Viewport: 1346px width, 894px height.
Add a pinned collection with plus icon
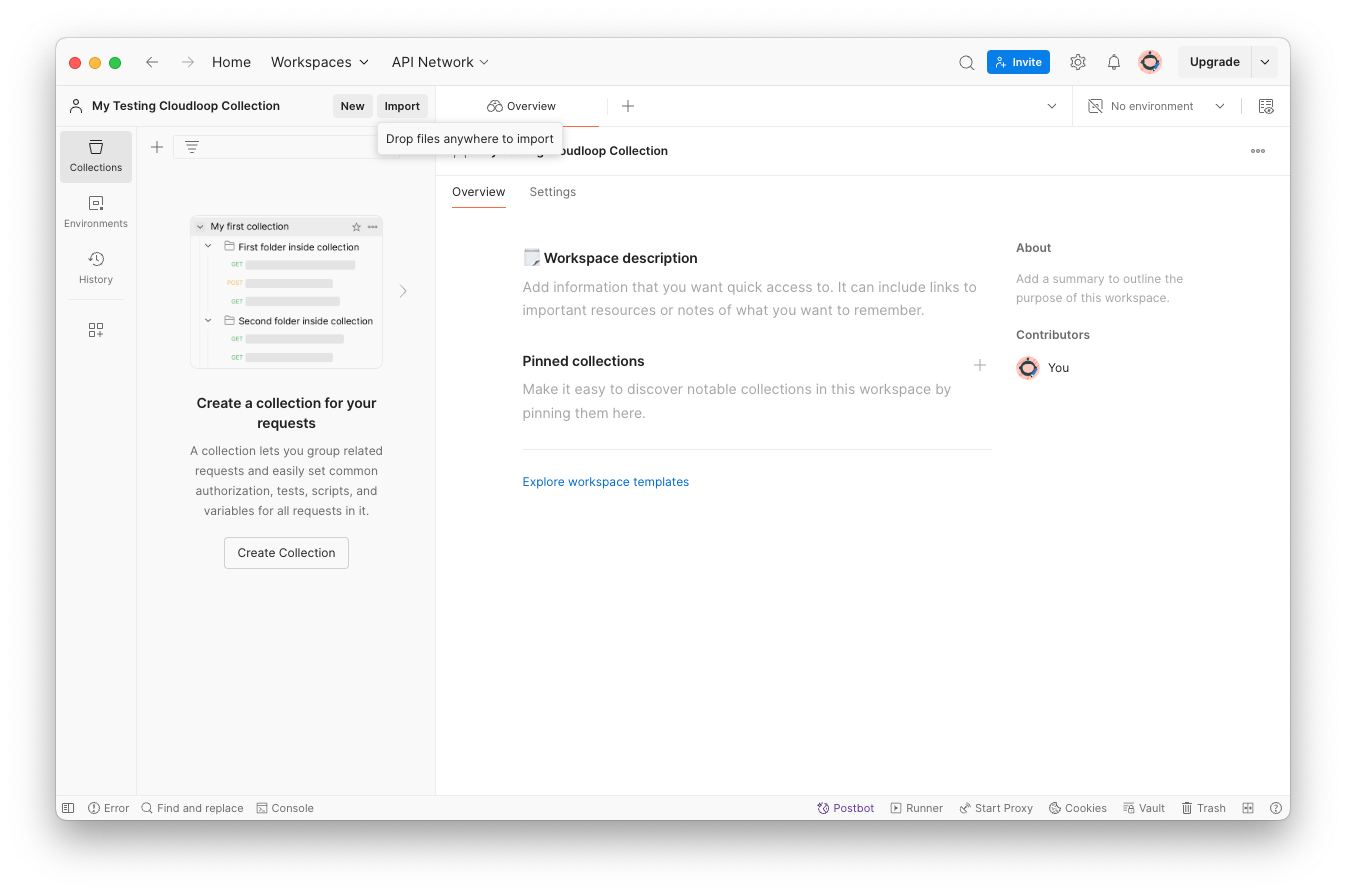(980, 365)
